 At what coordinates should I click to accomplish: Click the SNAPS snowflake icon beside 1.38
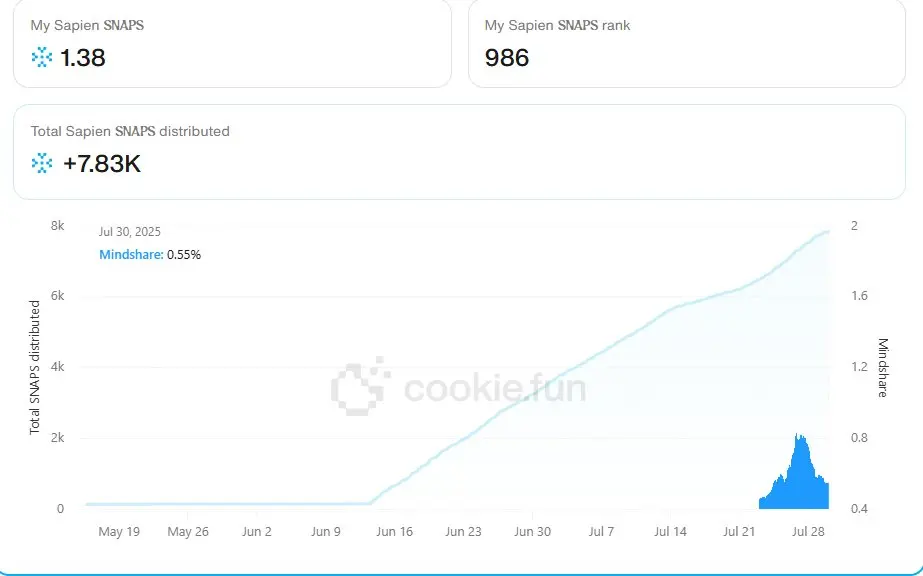[42, 58]
